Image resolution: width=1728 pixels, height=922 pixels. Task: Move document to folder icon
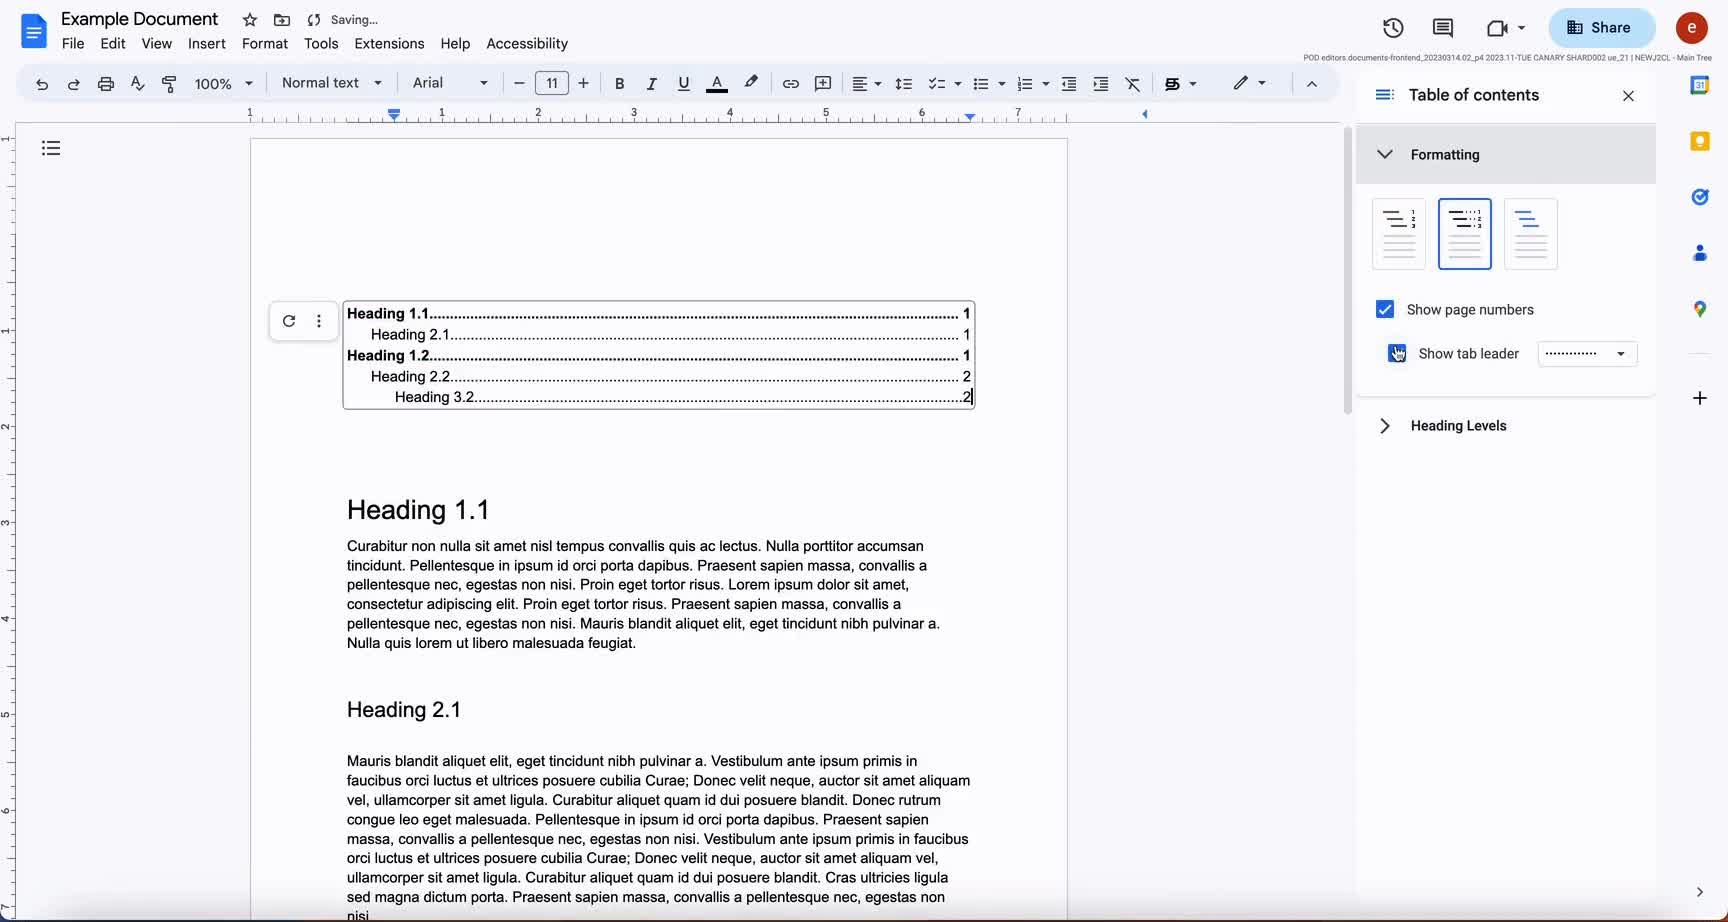click(x=282, y=20)
